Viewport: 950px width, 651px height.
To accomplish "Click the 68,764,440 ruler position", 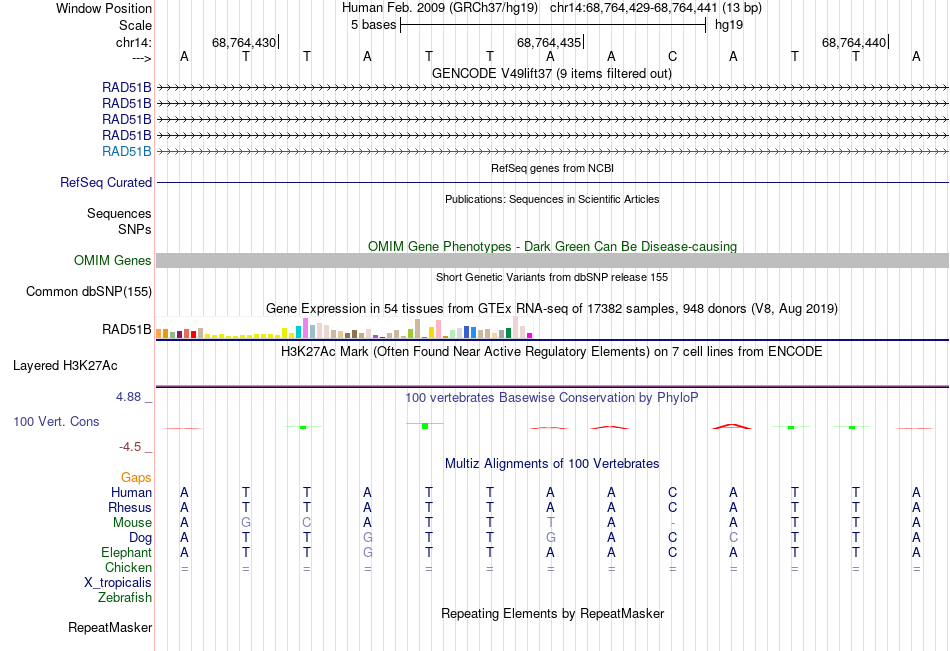I will [x=854, y=42].
